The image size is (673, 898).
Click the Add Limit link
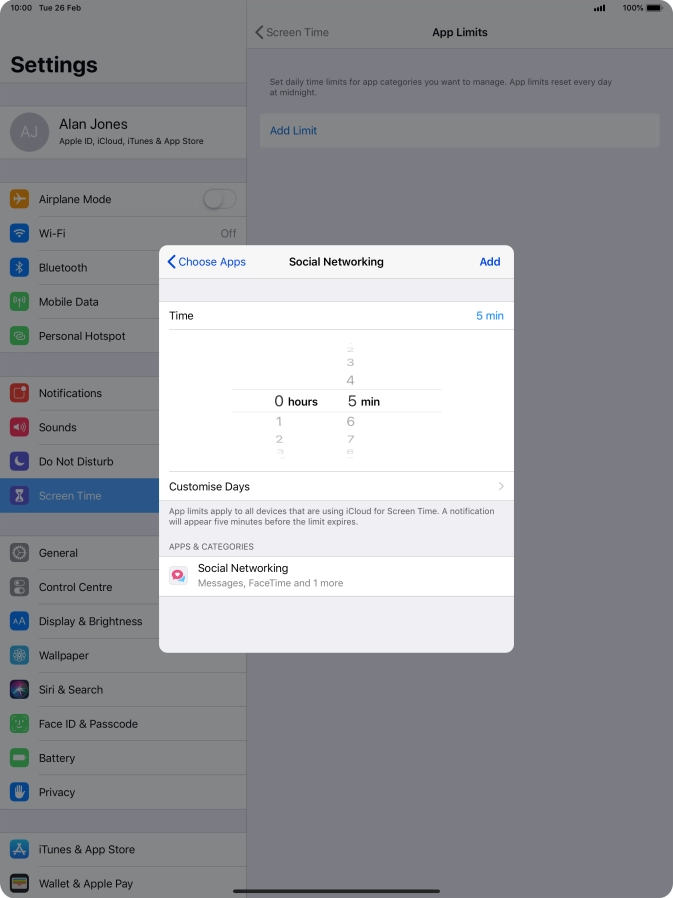click(x=293, y=131)
